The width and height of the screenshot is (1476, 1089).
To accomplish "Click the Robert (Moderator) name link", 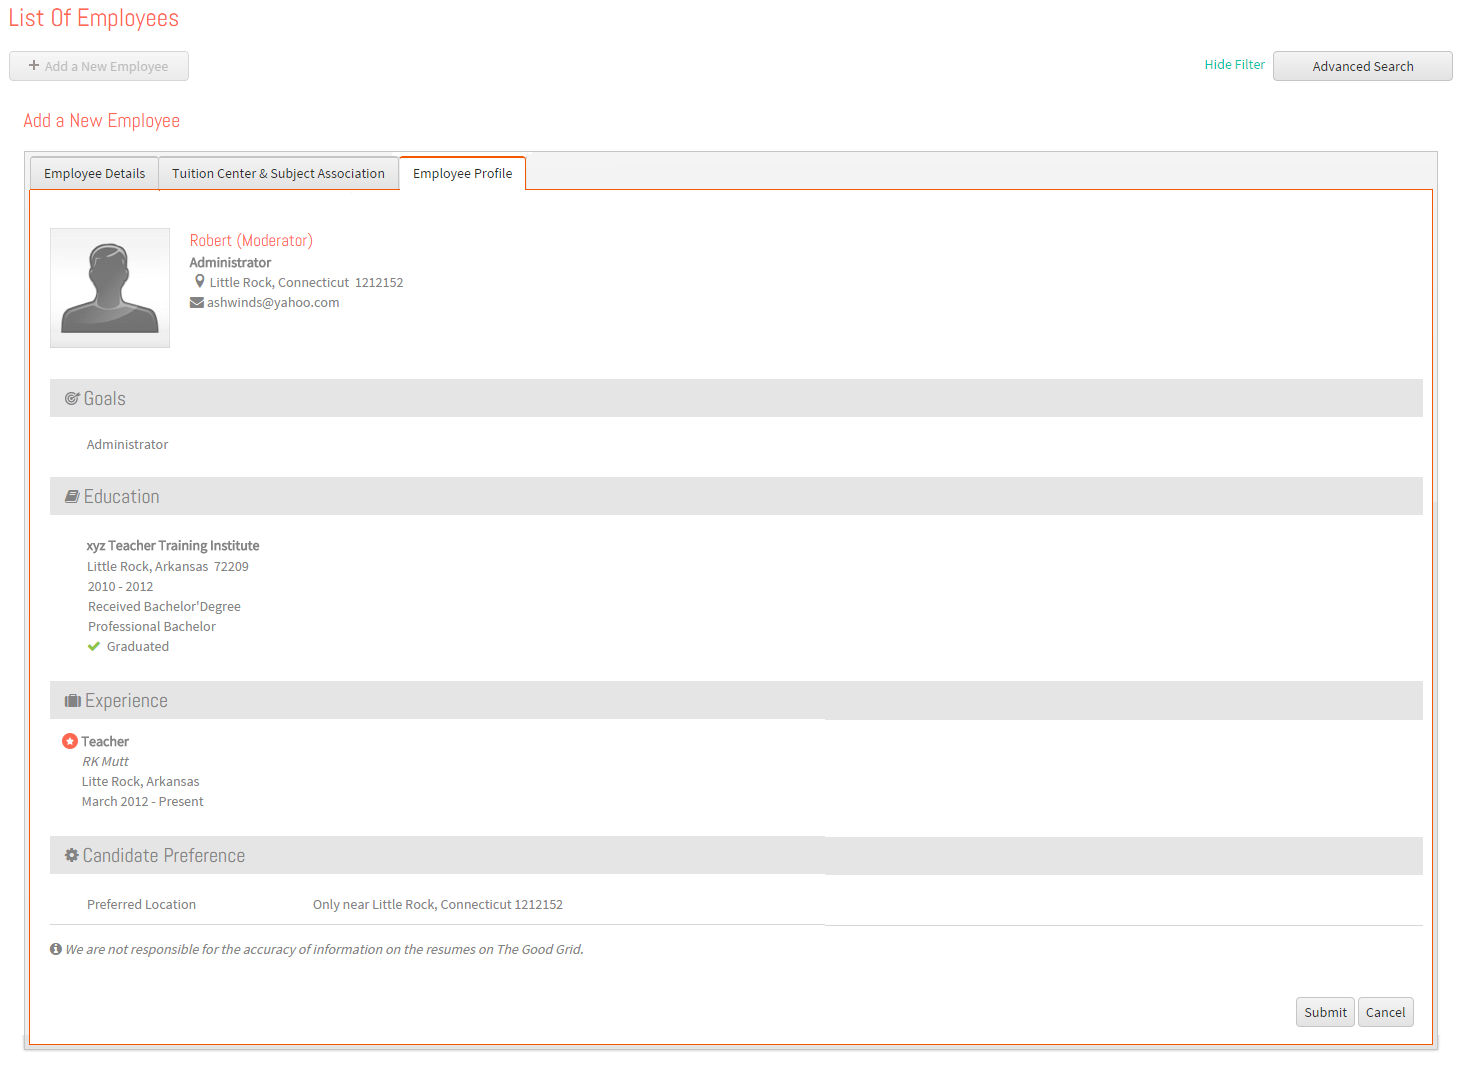I will [251, 240].
